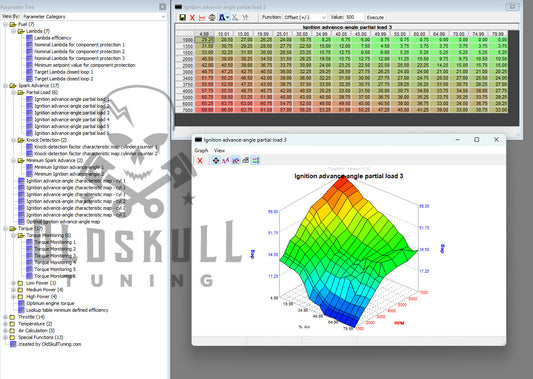Image resolution: width=533 pixels, height=379 pixels.
Task: Open the View menu in graph window
Action: 219,150
